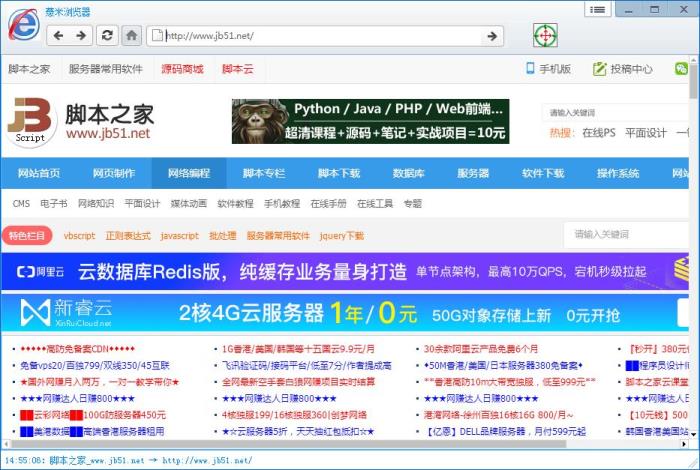Open the 手机教程 submenu link
The height and width of the screenshot is (470, 700).
pos(282,204)
